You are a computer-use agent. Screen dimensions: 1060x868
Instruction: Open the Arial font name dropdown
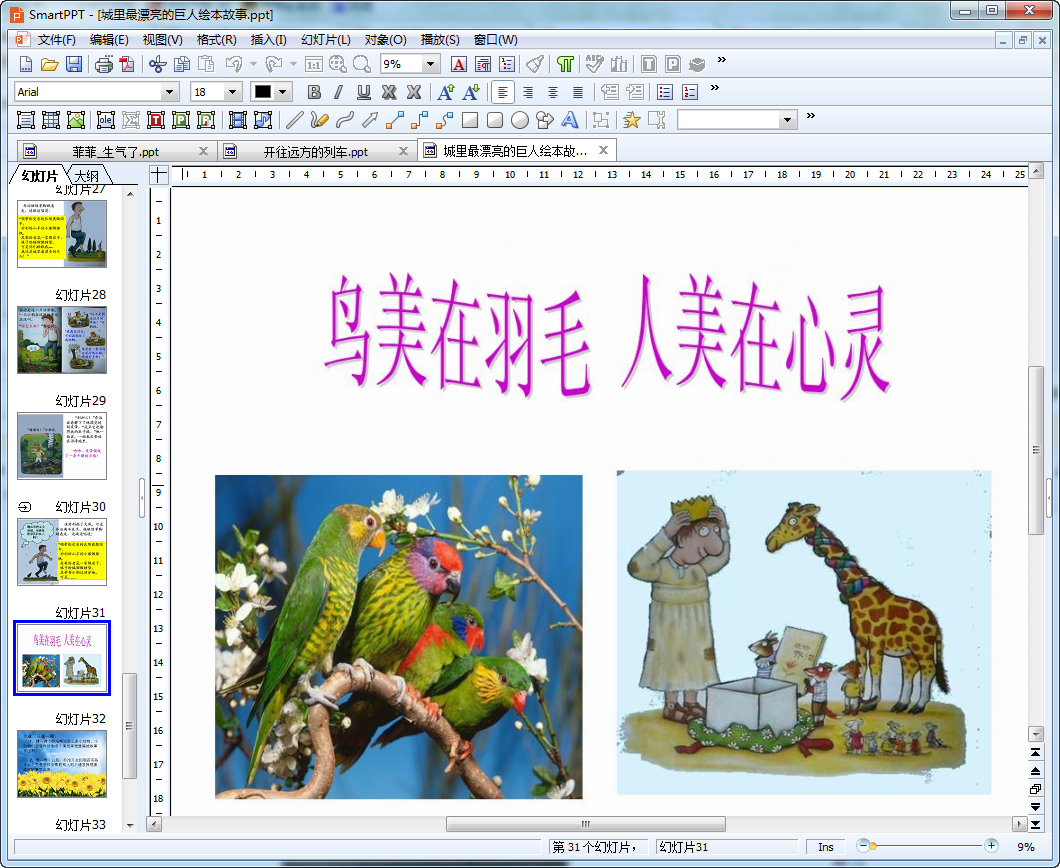[170, 92]
